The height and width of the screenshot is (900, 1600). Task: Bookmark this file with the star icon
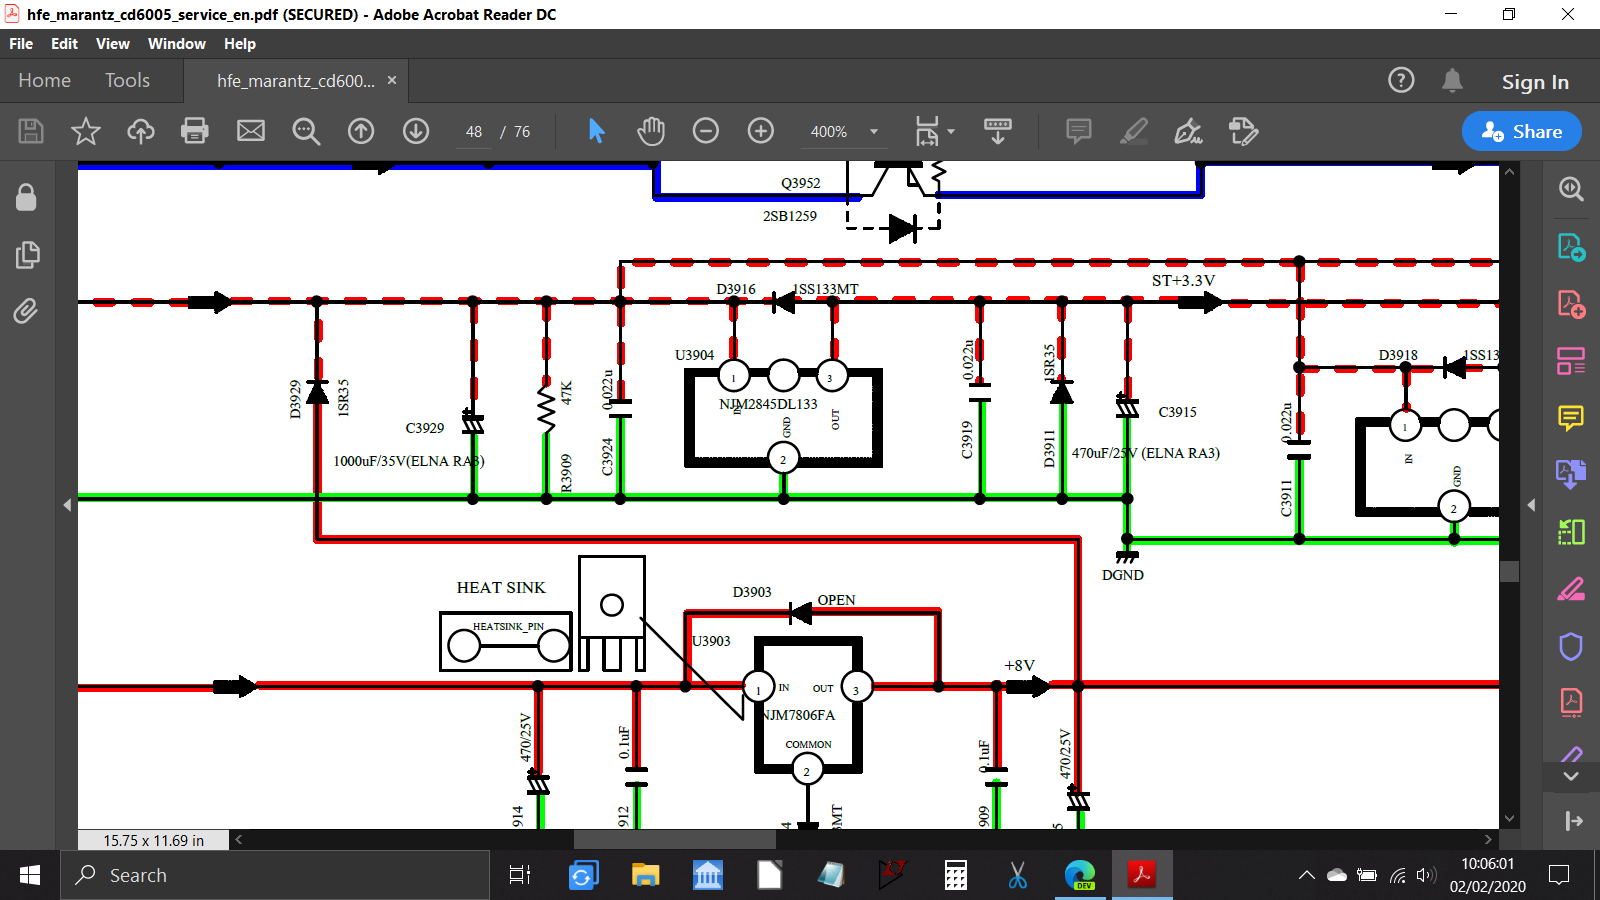[86, 131]
